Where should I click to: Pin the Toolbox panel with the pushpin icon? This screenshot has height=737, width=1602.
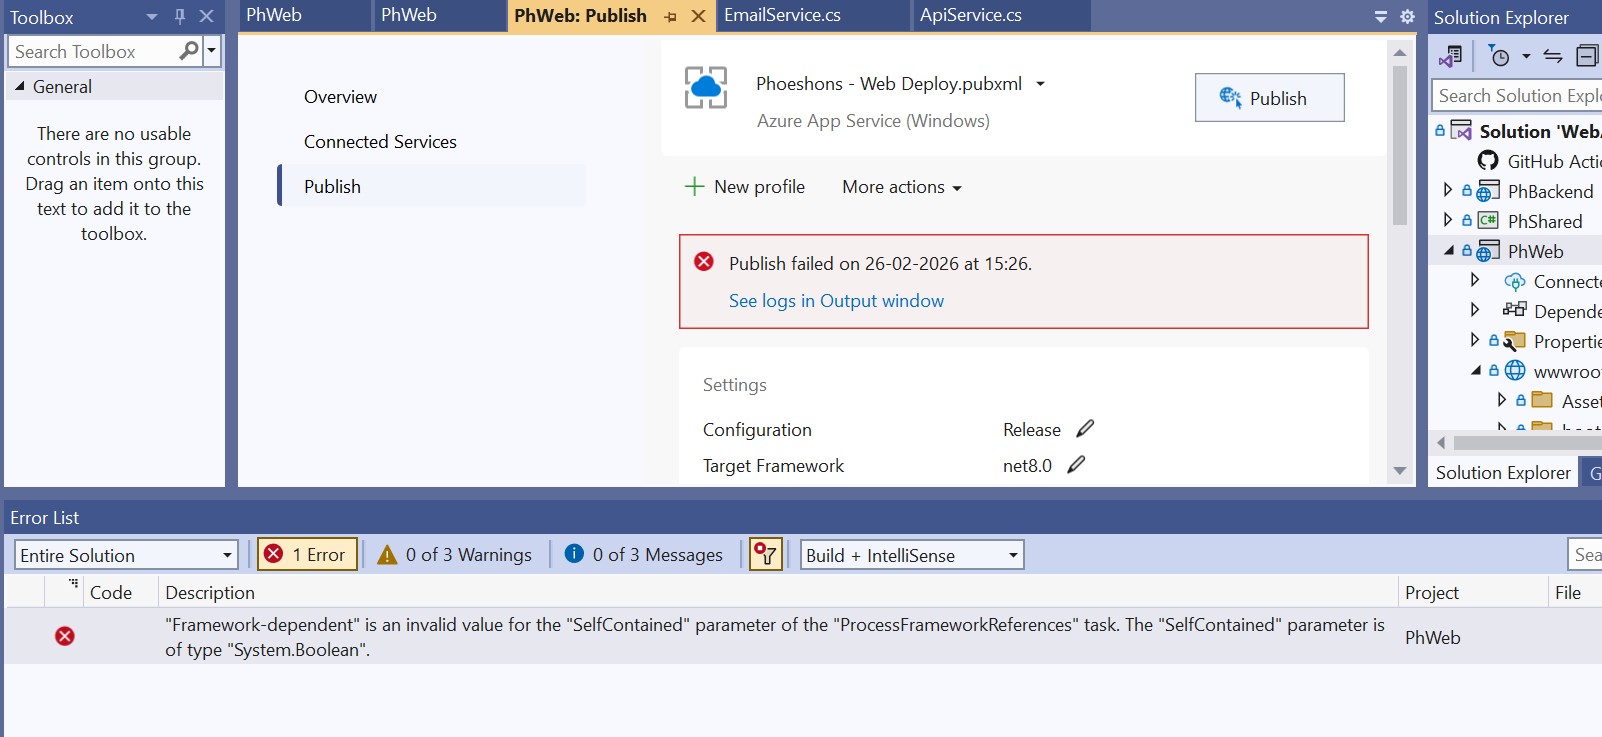tap(180, 16)
